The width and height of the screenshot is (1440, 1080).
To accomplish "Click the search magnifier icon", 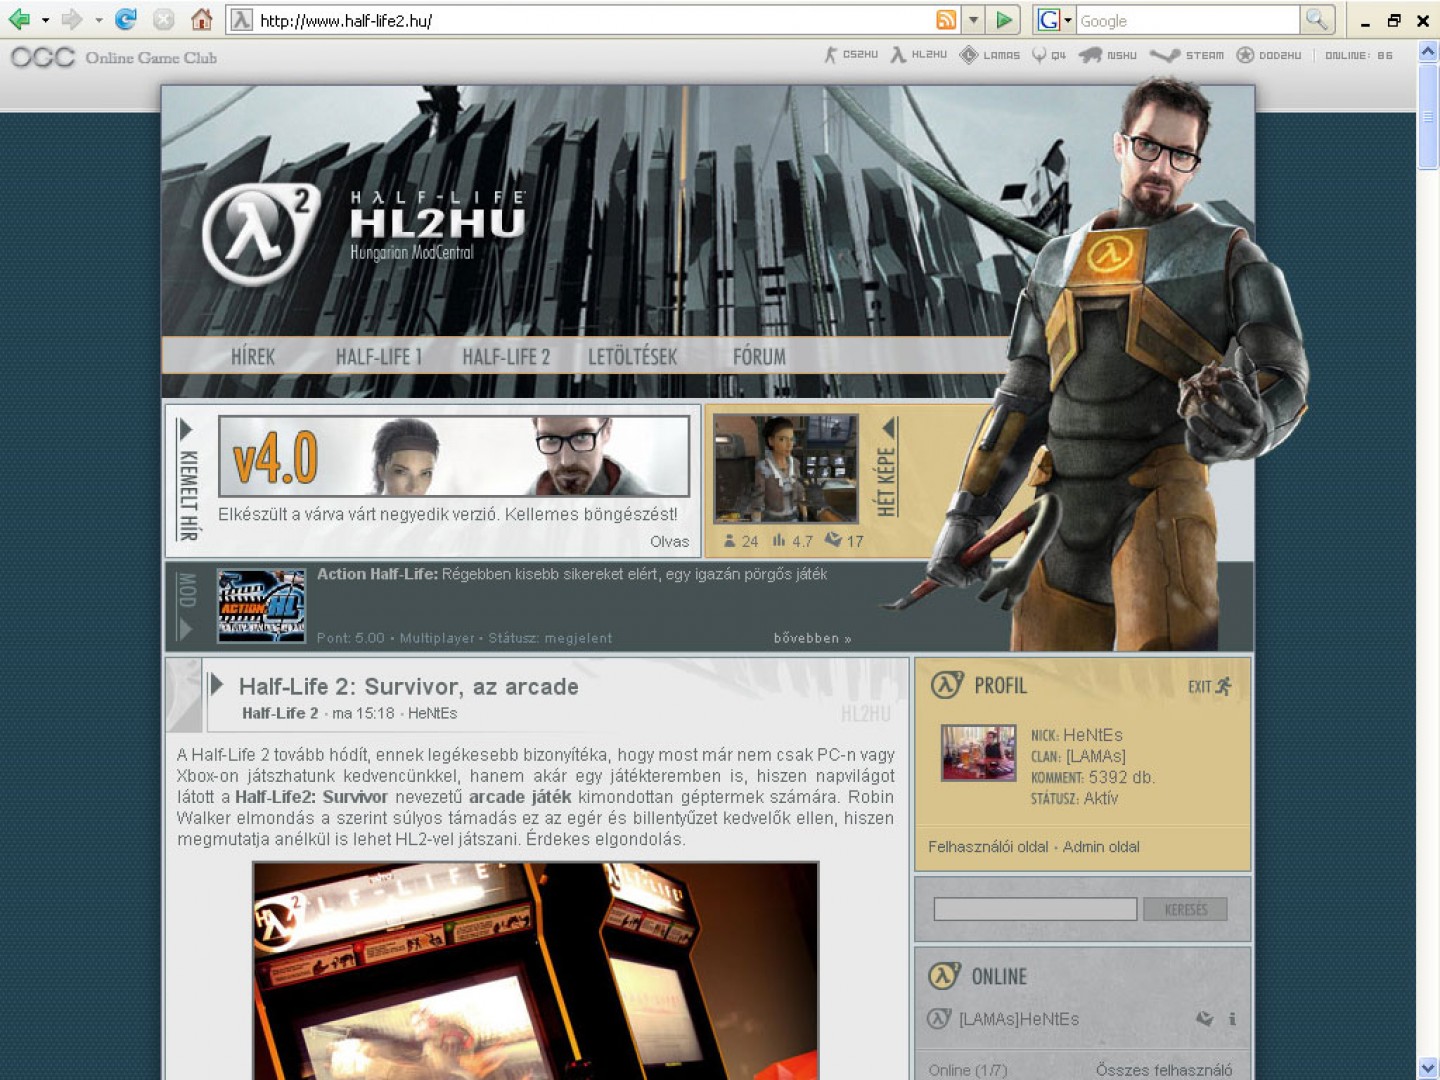I will click(x=1318, y=19).
